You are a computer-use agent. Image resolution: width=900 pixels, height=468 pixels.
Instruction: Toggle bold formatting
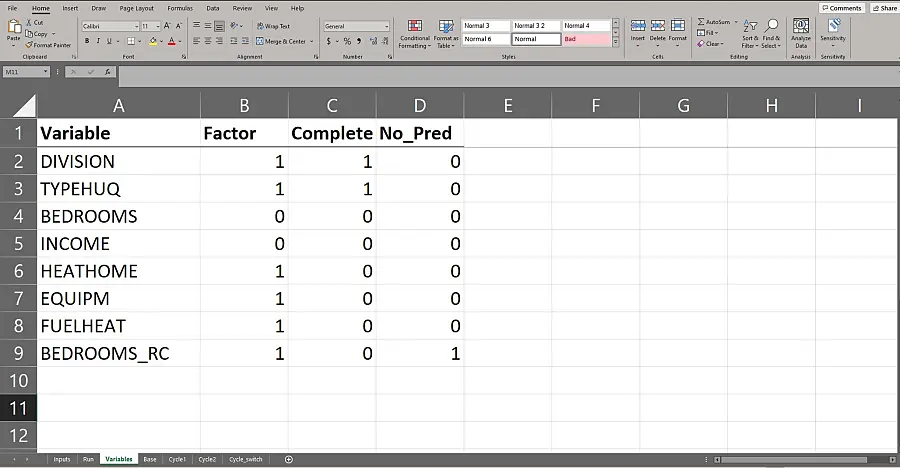pyautogui.click(x=87, y=42)
